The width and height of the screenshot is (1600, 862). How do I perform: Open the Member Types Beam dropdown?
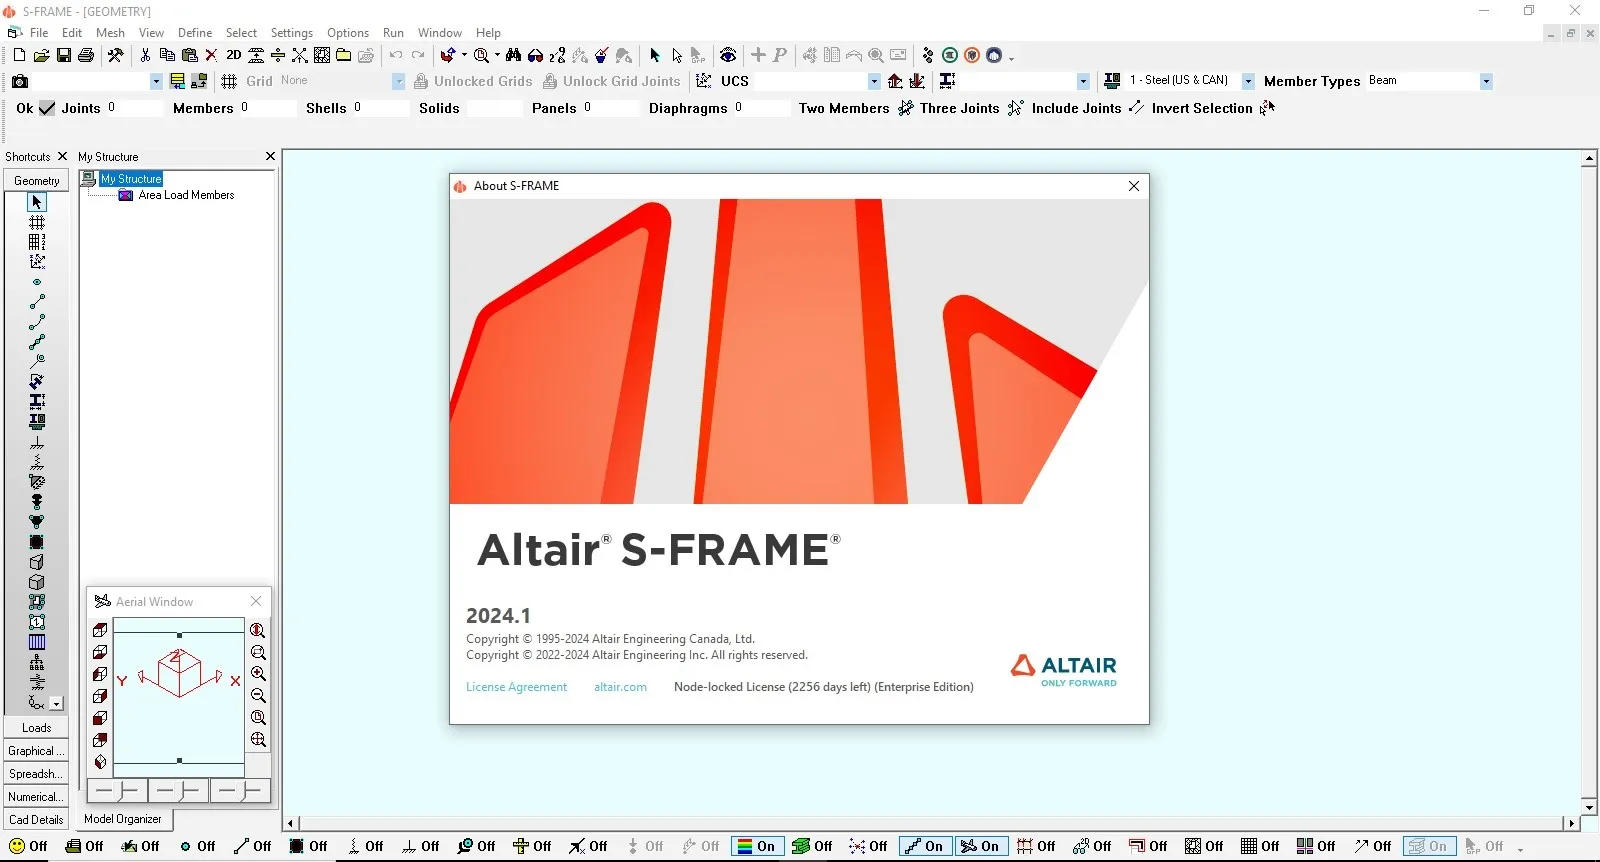1486,81
